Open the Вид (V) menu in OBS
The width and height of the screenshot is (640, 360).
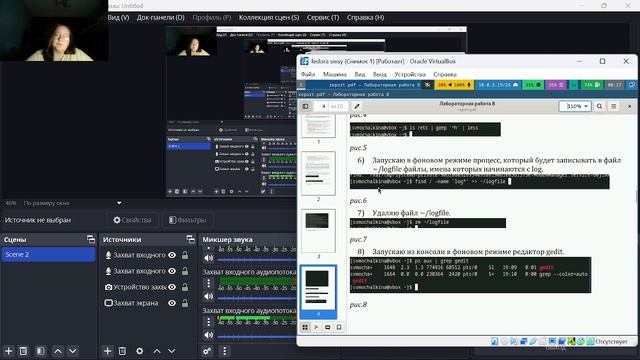(118, 18)
